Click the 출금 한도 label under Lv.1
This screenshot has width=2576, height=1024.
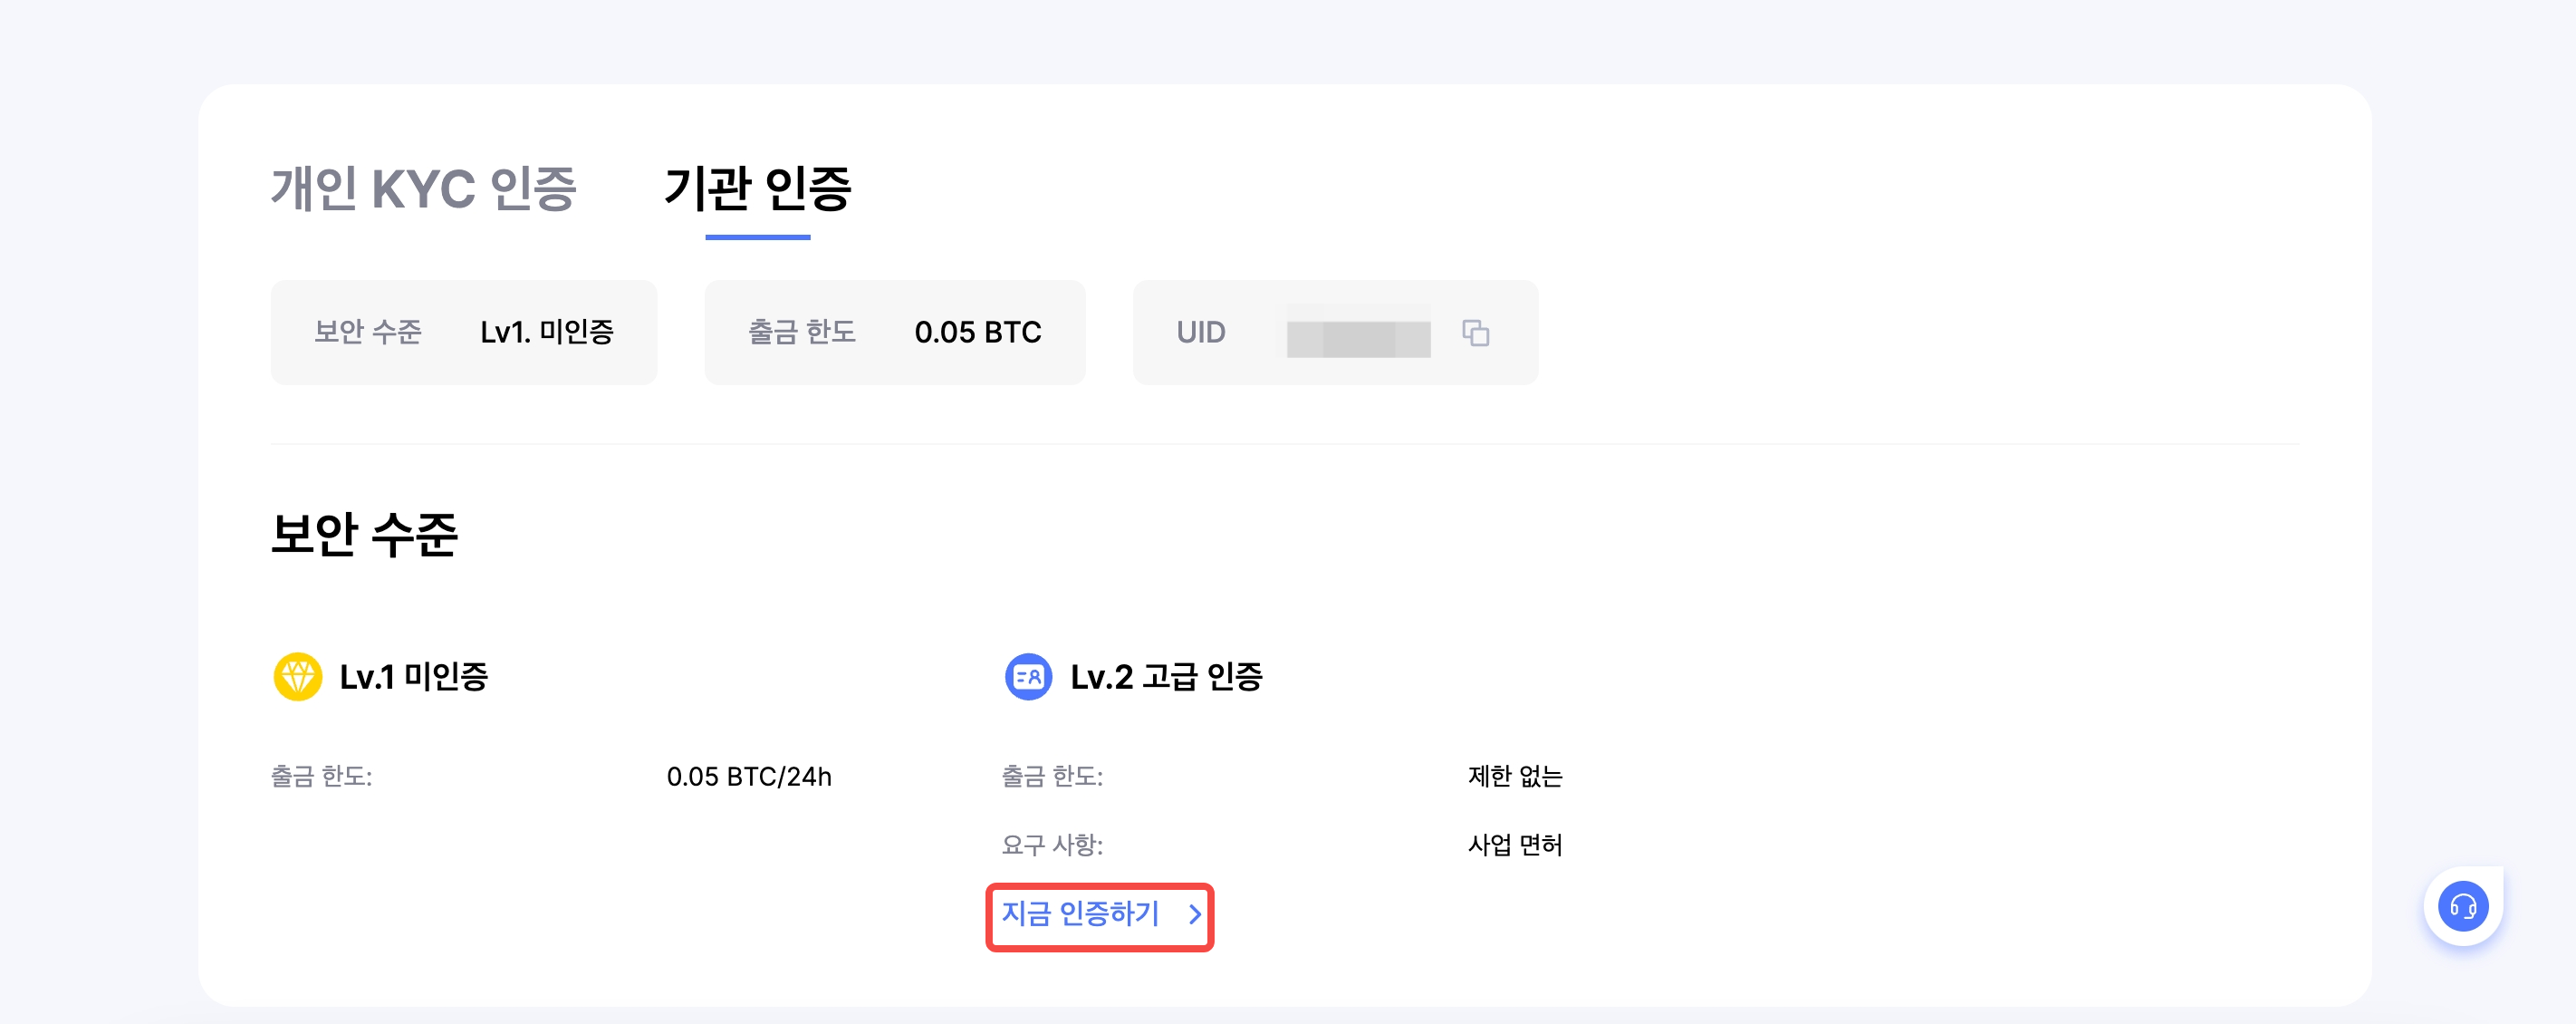coord(321,777)
